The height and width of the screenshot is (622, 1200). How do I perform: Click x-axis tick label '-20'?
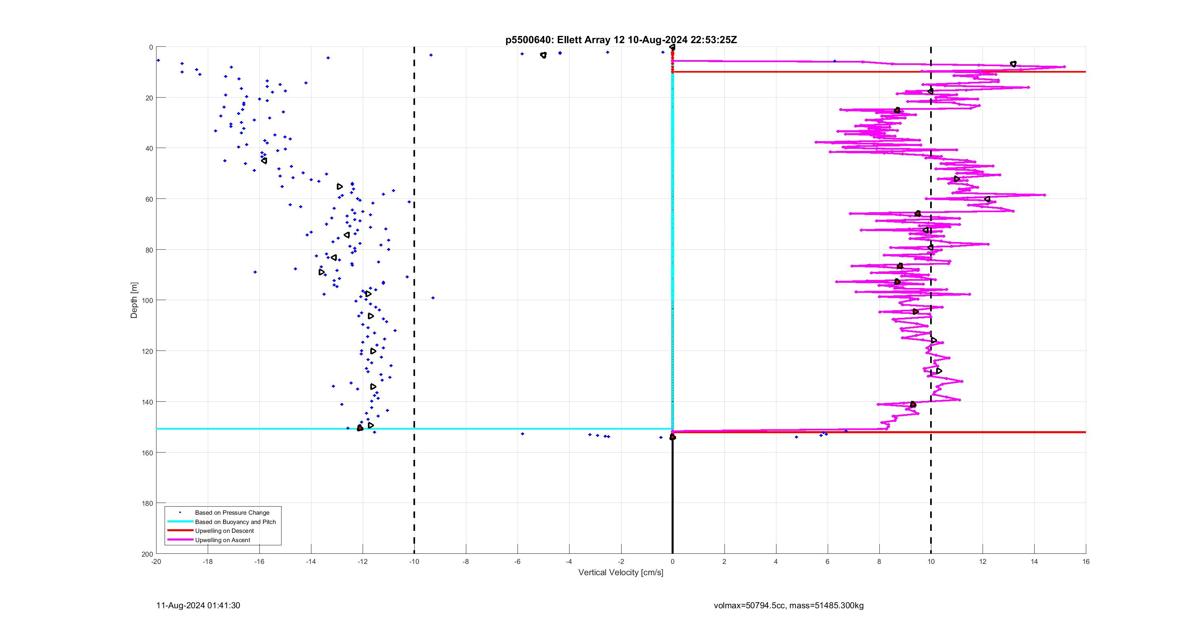[x=156, y=561]
